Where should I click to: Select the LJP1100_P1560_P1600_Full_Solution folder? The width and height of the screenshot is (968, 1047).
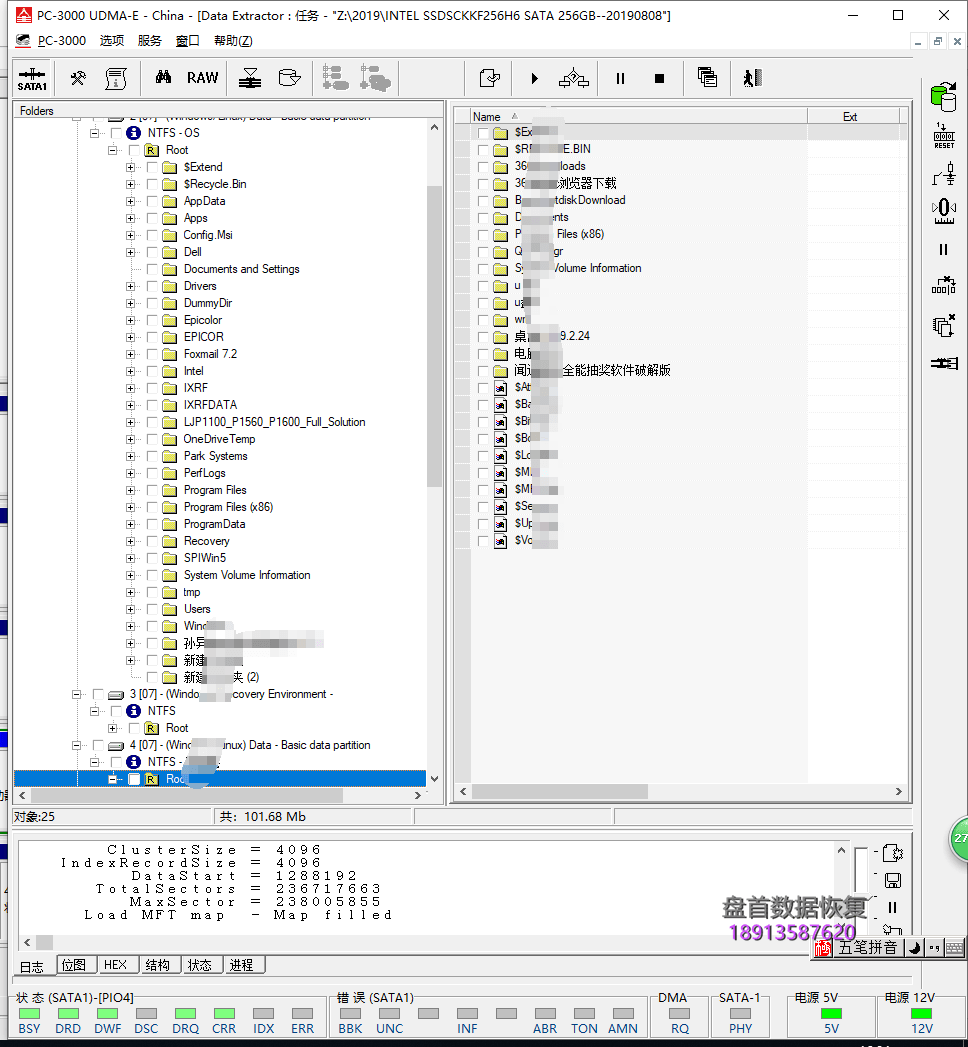click(274, 422)
